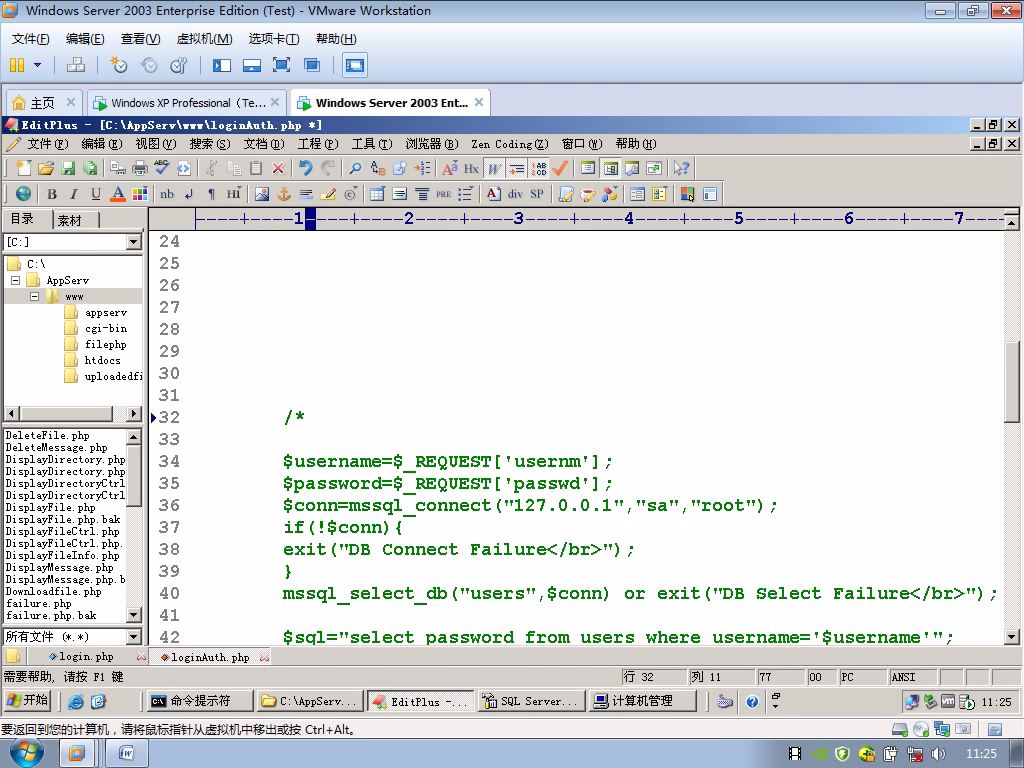Print the document with the printer icon
This screenshot has width=1024, height=768.
140,168
